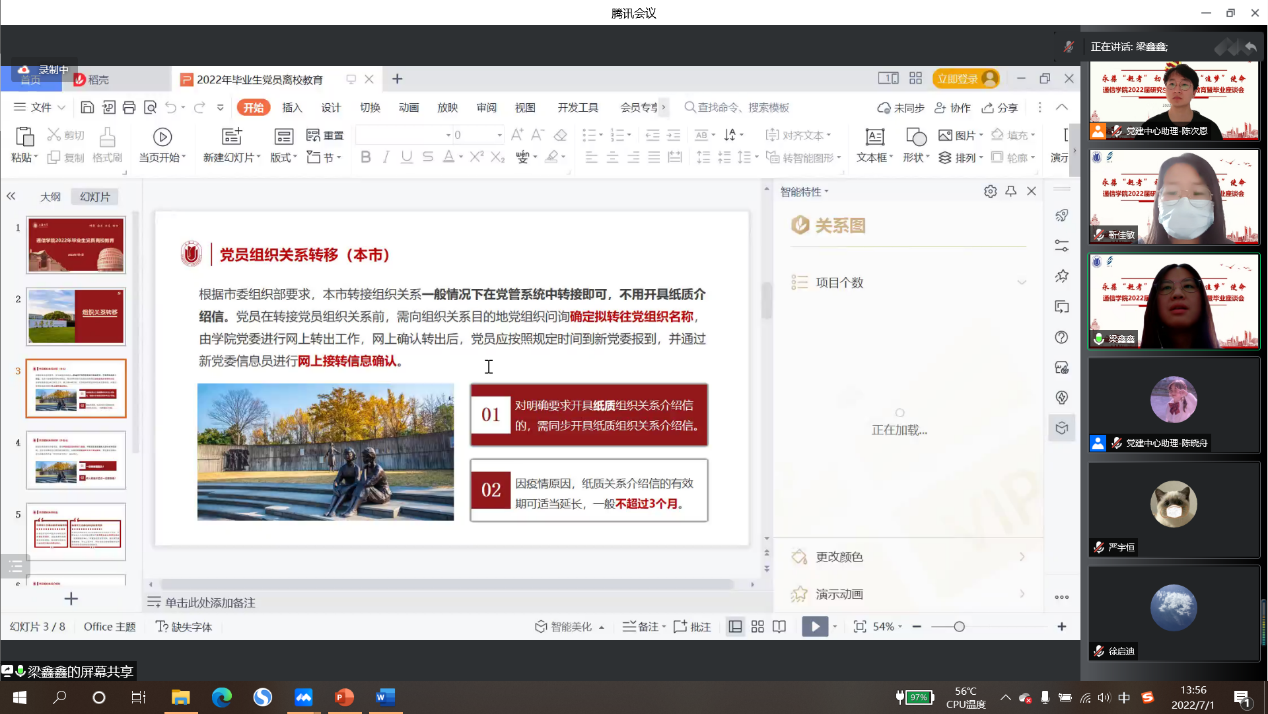Open settings gear in 智能特性 panel
1268x714 pixels.
coord(990,191)
